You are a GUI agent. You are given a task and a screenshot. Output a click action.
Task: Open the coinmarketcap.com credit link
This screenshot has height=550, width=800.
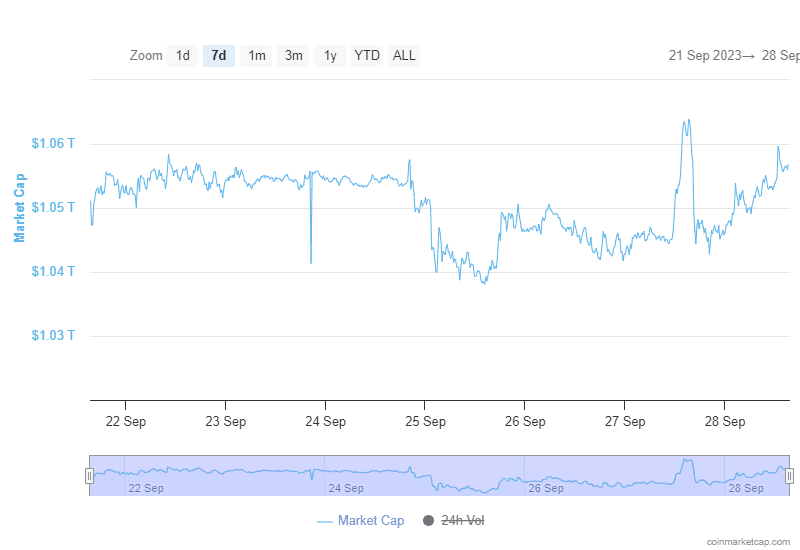coord(748,541)
